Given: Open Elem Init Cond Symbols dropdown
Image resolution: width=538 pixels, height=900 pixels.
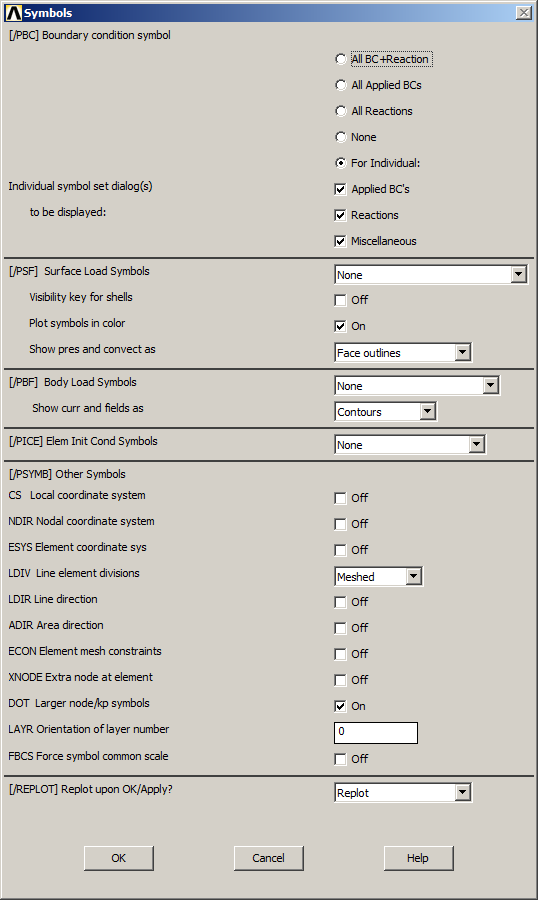Looking at the screenshot, I should (x=410, y=444).
